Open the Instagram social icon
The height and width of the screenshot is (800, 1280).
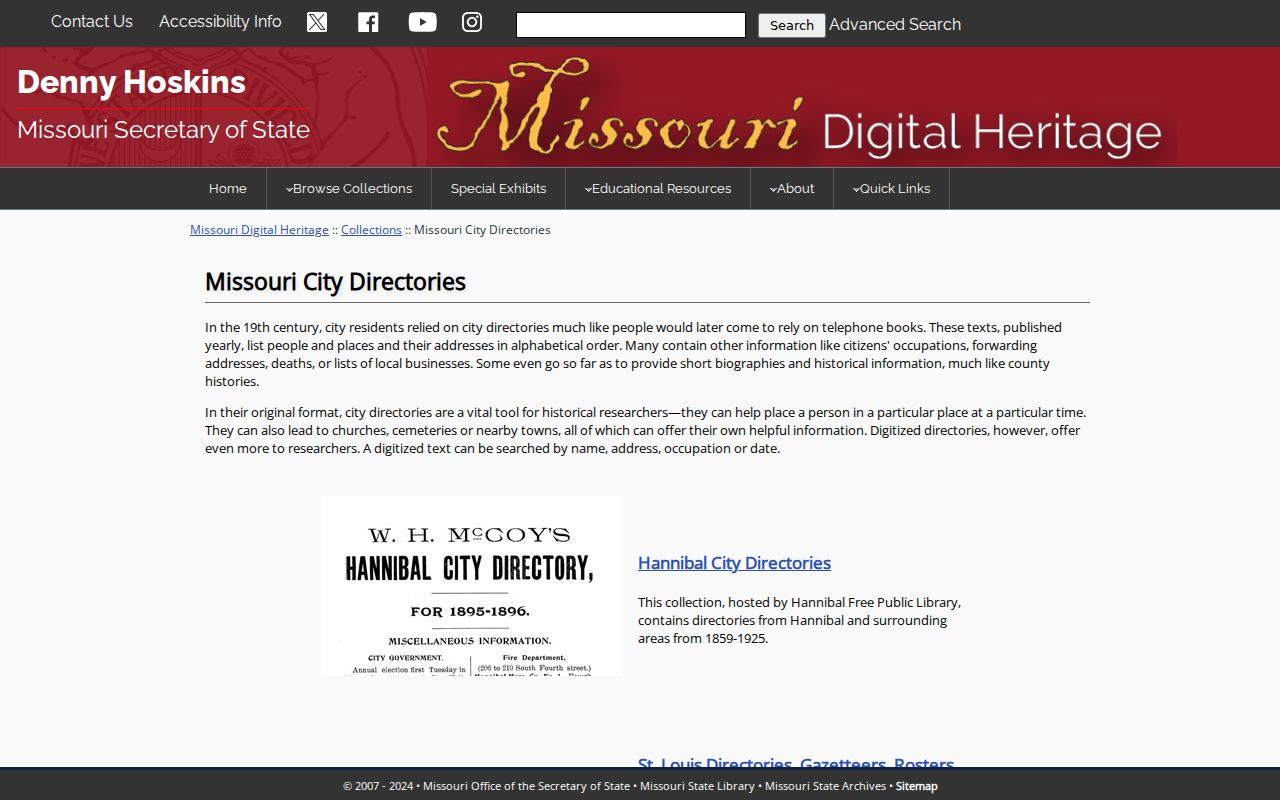472,22
